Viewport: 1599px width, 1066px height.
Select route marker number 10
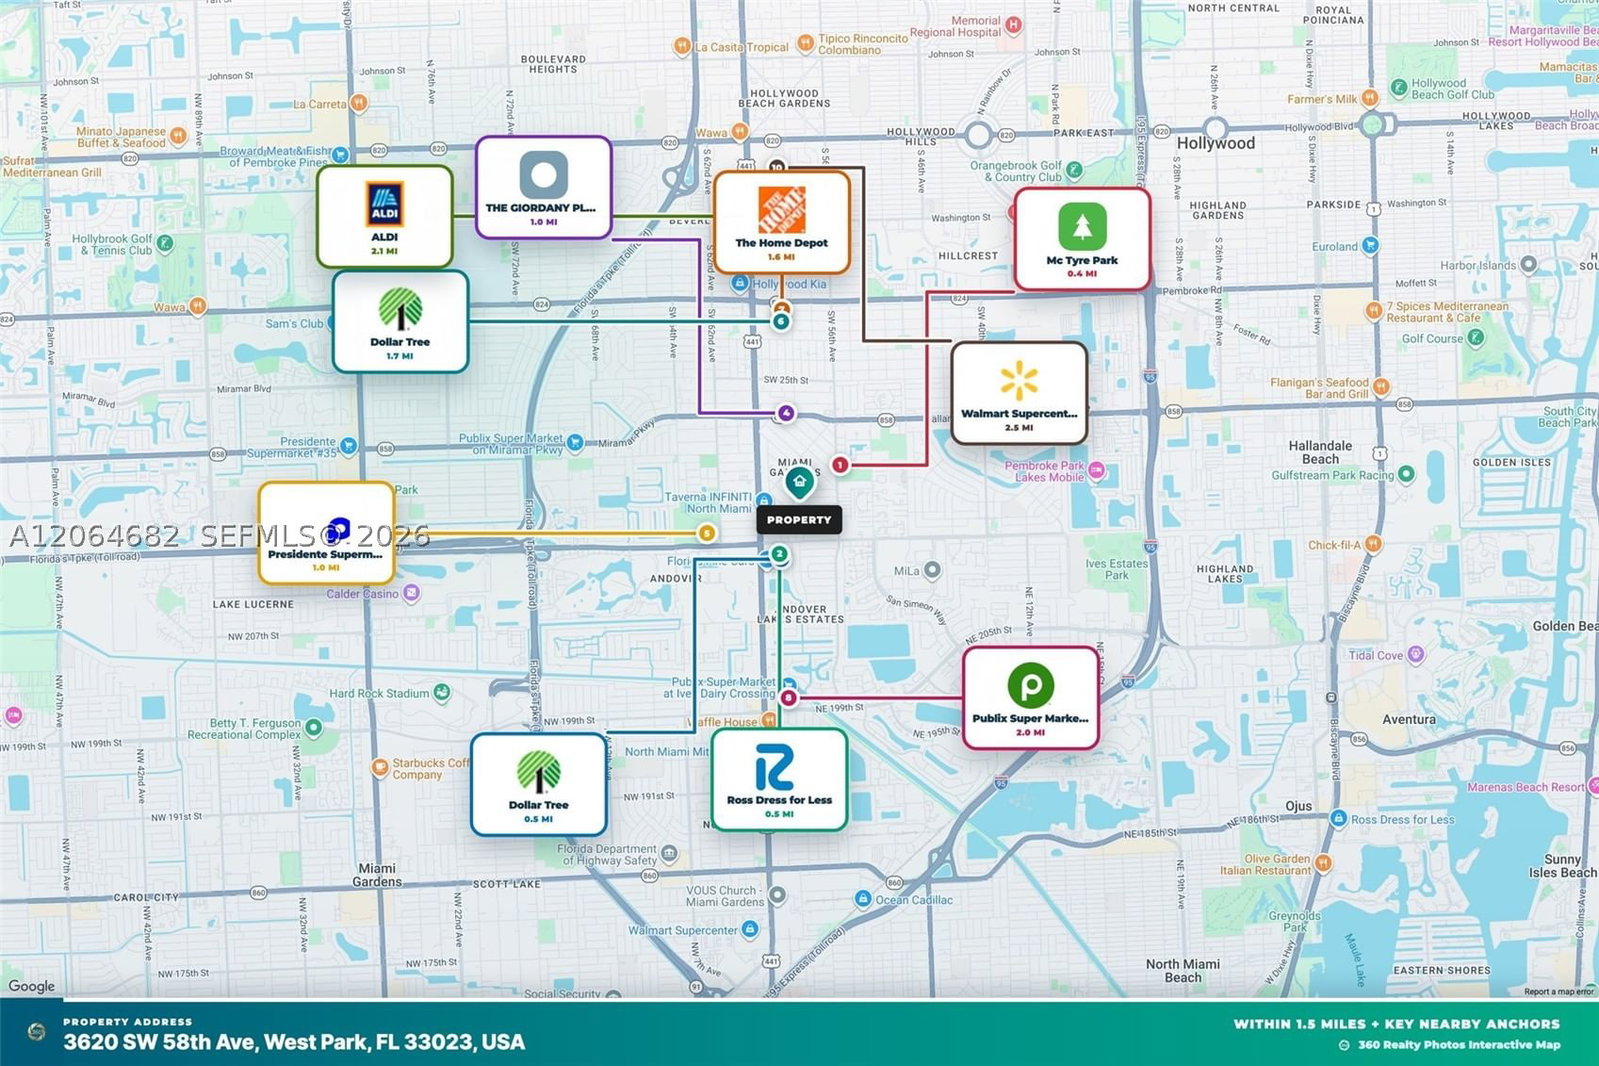coord(777,166)
